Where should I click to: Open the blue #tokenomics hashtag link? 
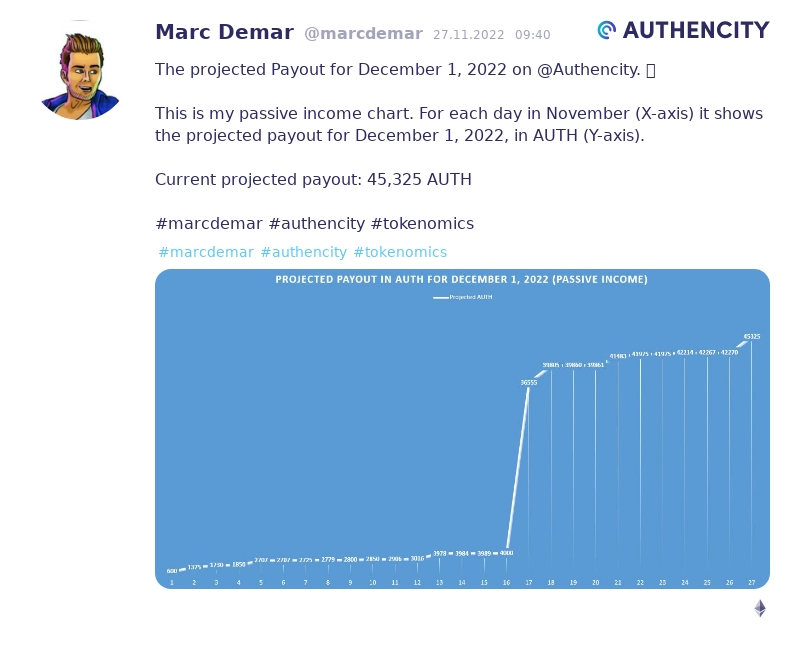tap(400, 252)
